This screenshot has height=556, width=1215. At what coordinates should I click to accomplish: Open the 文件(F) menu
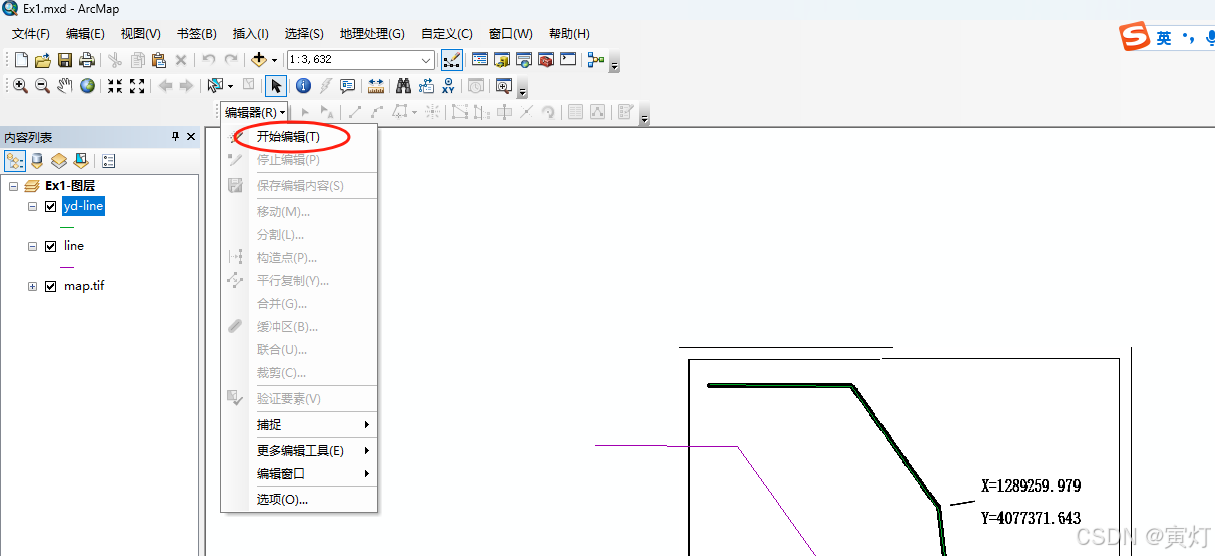[31, 33]
